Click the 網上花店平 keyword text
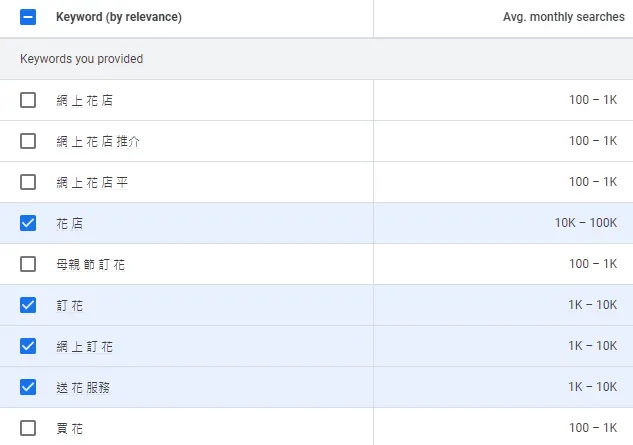Screen dimensions: 633x445 point(92,182)
